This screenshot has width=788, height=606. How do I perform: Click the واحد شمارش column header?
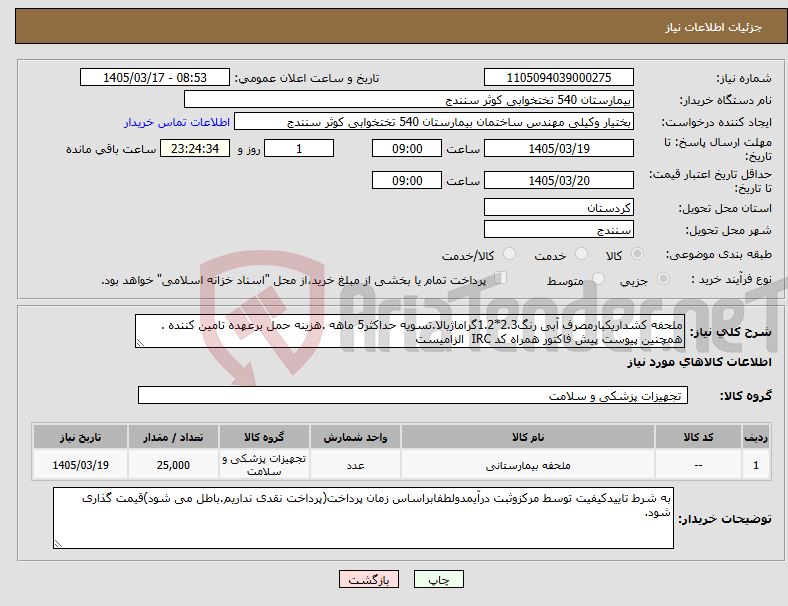coord(355,437)
